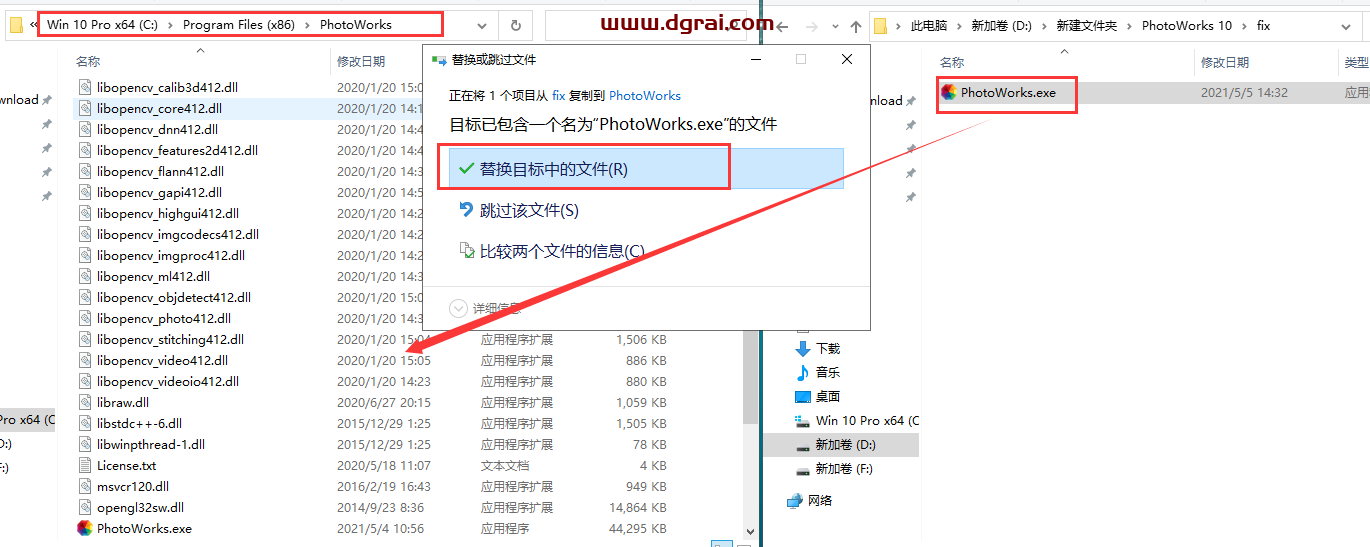Open 下载 in right navigation pane
The image size is (1370, 547).
coord(828,348)
